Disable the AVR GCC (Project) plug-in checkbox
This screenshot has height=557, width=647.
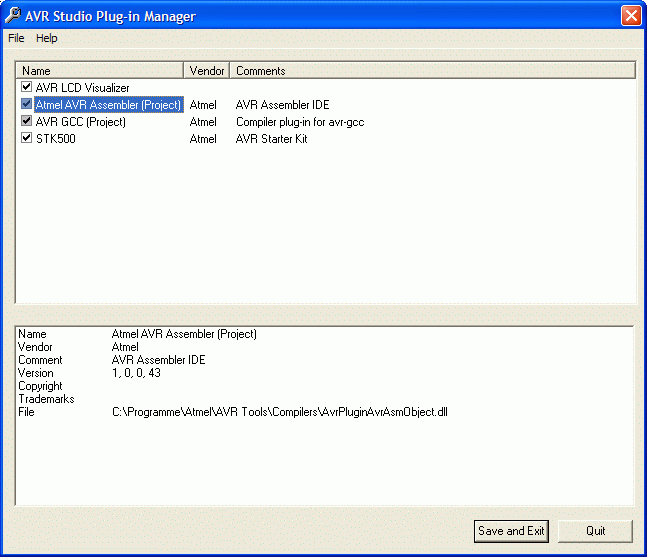[26, 121]
